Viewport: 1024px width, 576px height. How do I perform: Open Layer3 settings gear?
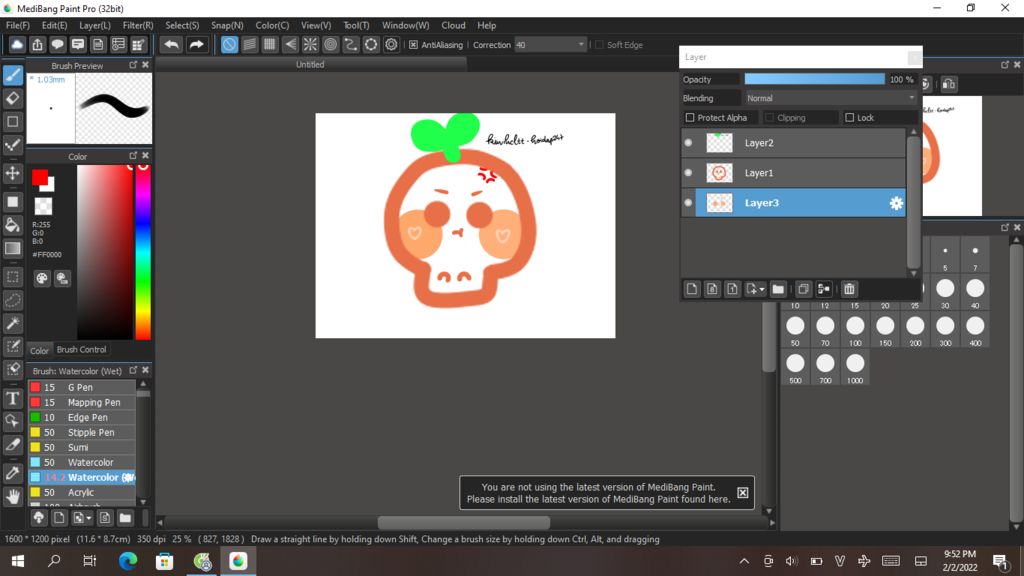pos(896,203)
